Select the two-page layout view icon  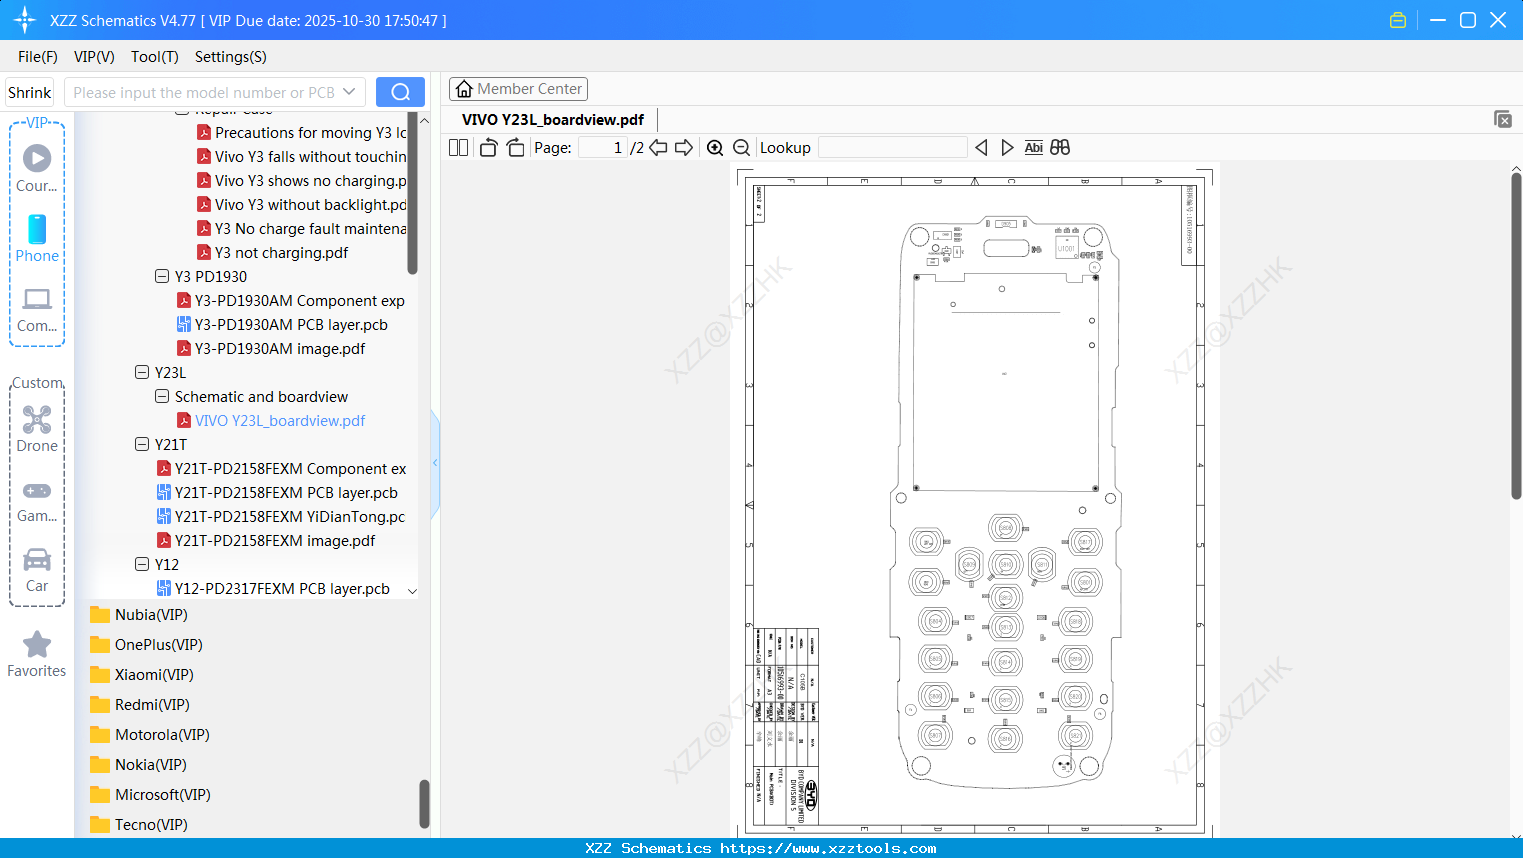(457, 147)
